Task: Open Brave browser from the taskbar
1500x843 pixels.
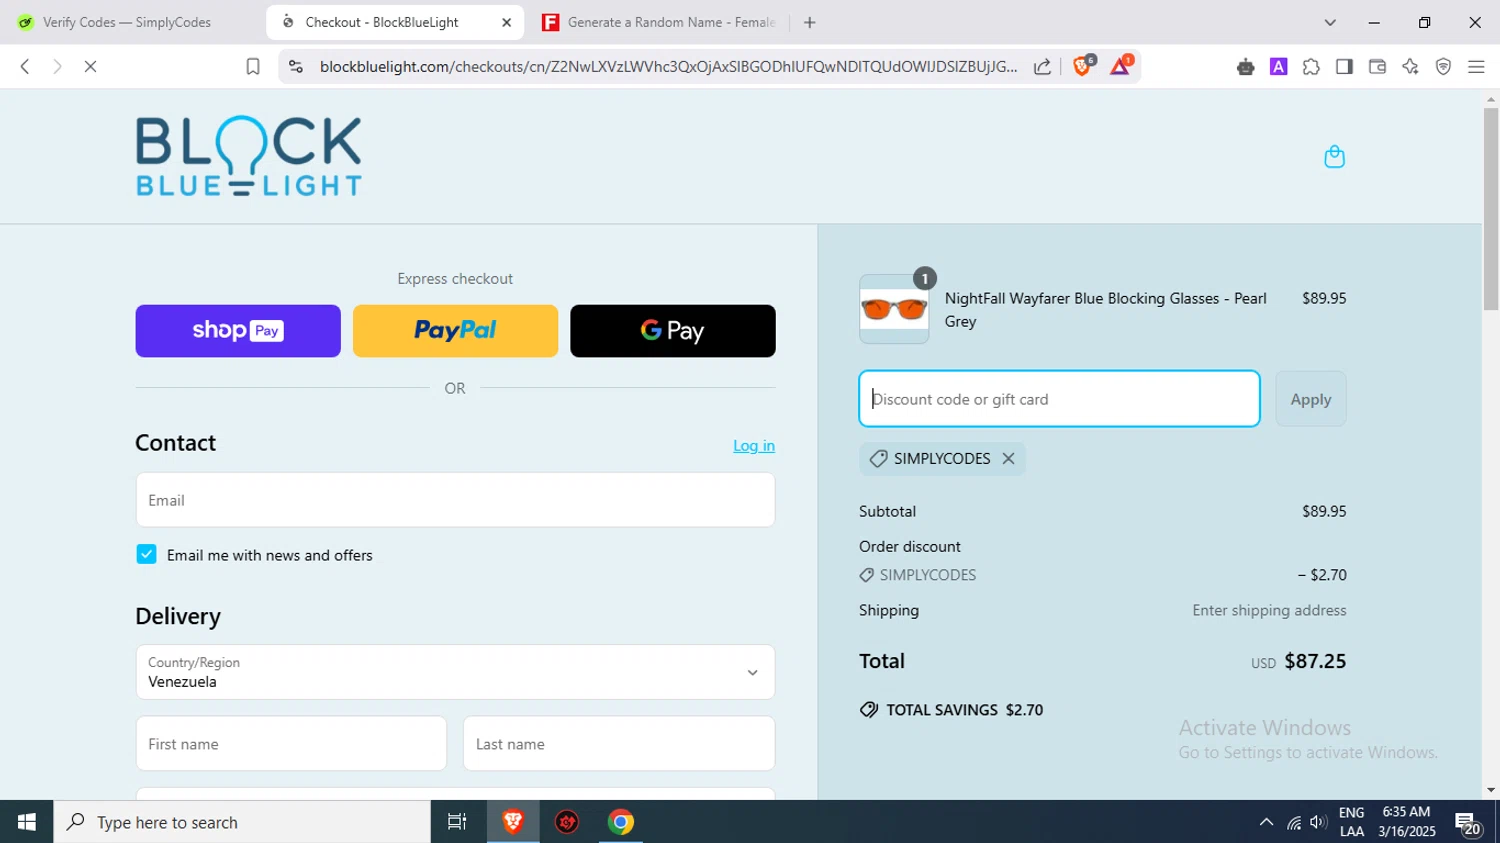Action: (513, 822)
